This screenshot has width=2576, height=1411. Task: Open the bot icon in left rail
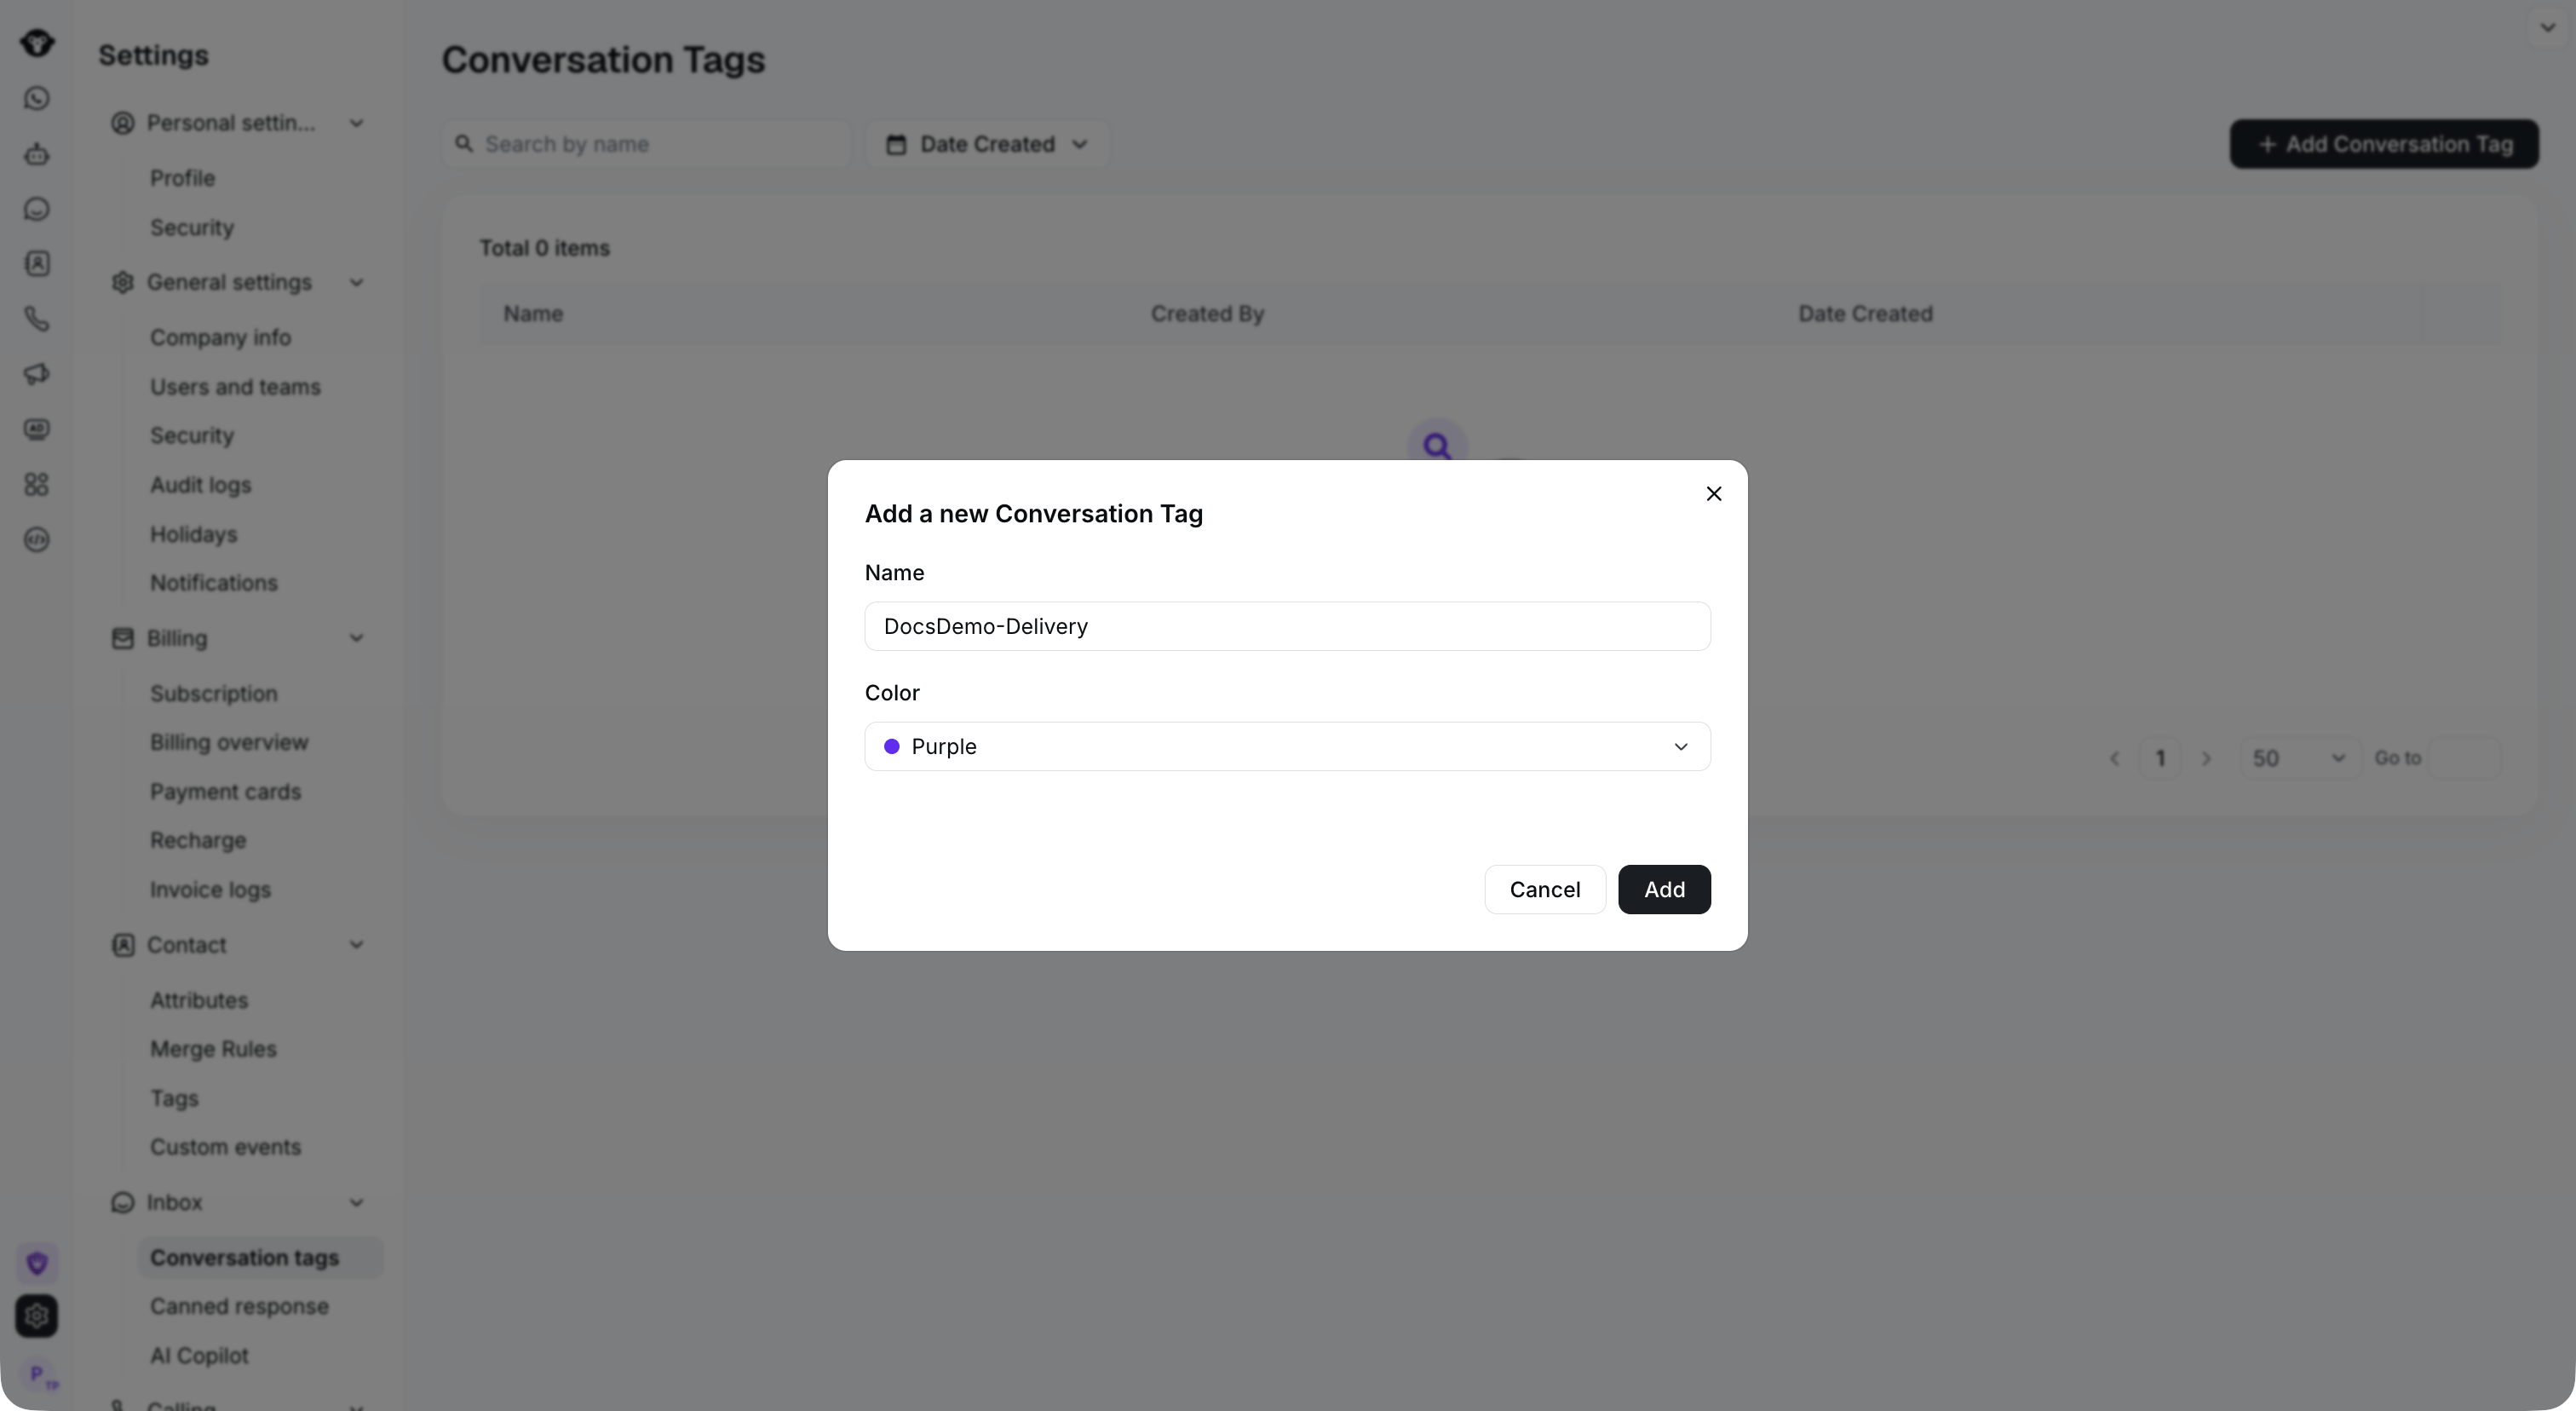(37, 154)
